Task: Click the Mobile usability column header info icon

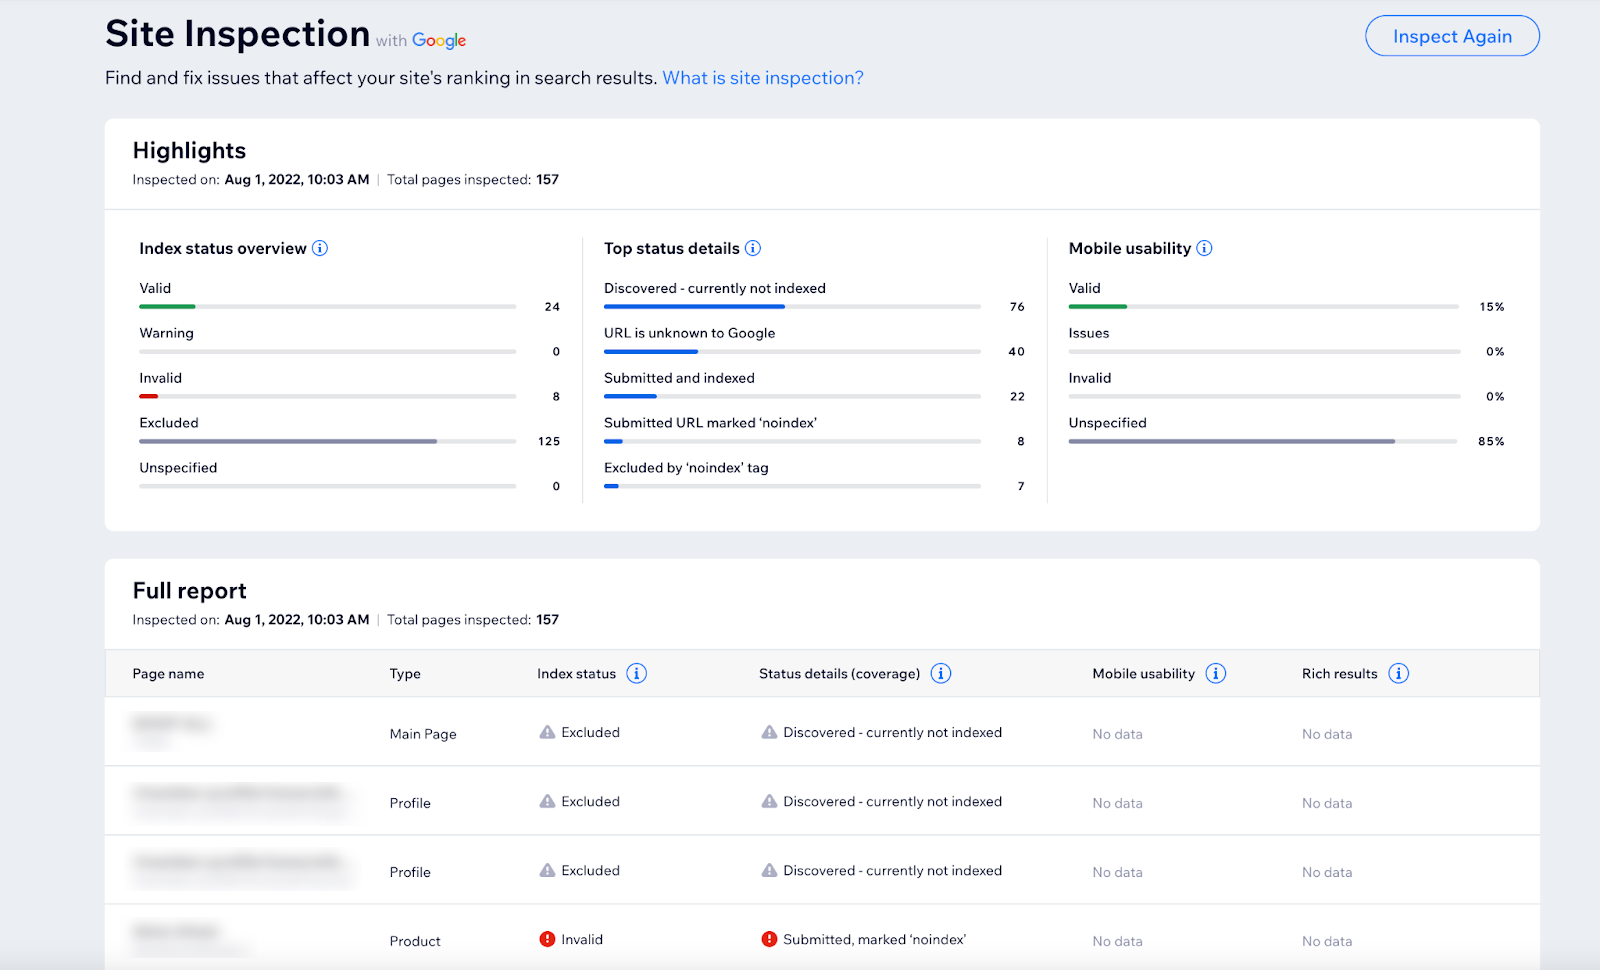Action: click(x=1216, y=673)
